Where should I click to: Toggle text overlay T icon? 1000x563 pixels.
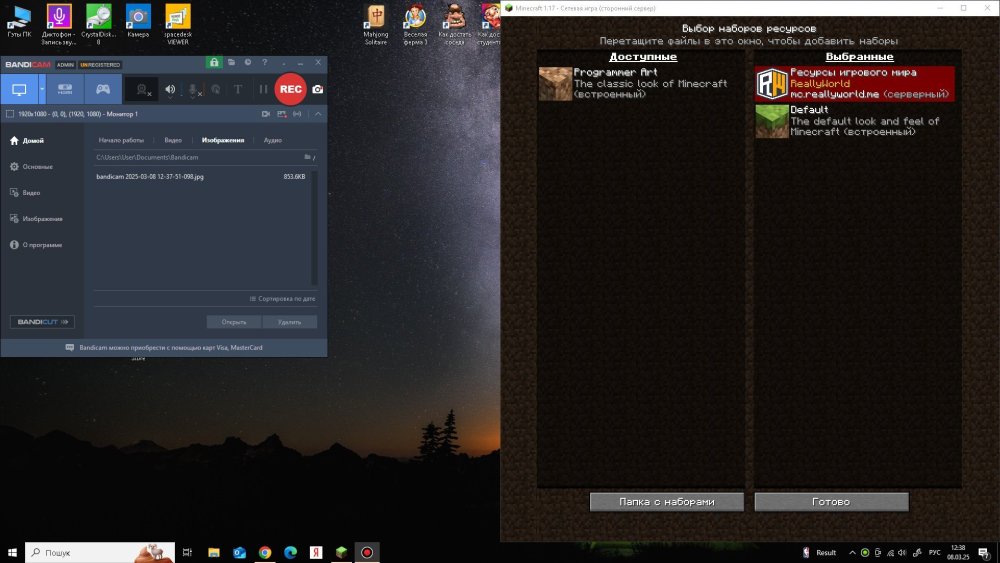click(238, 89)
